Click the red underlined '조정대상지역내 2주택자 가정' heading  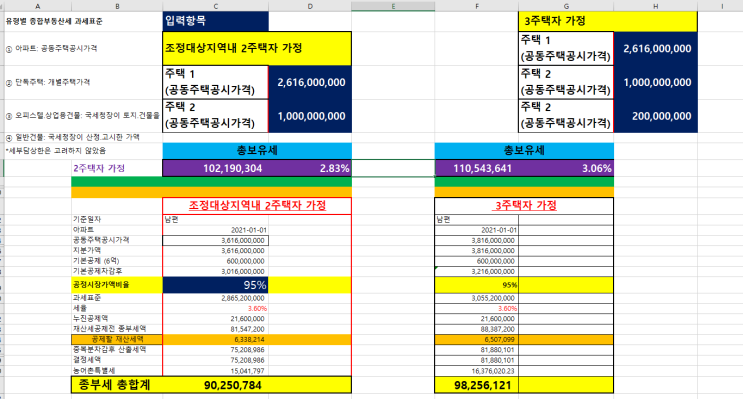tap(257, 206)
